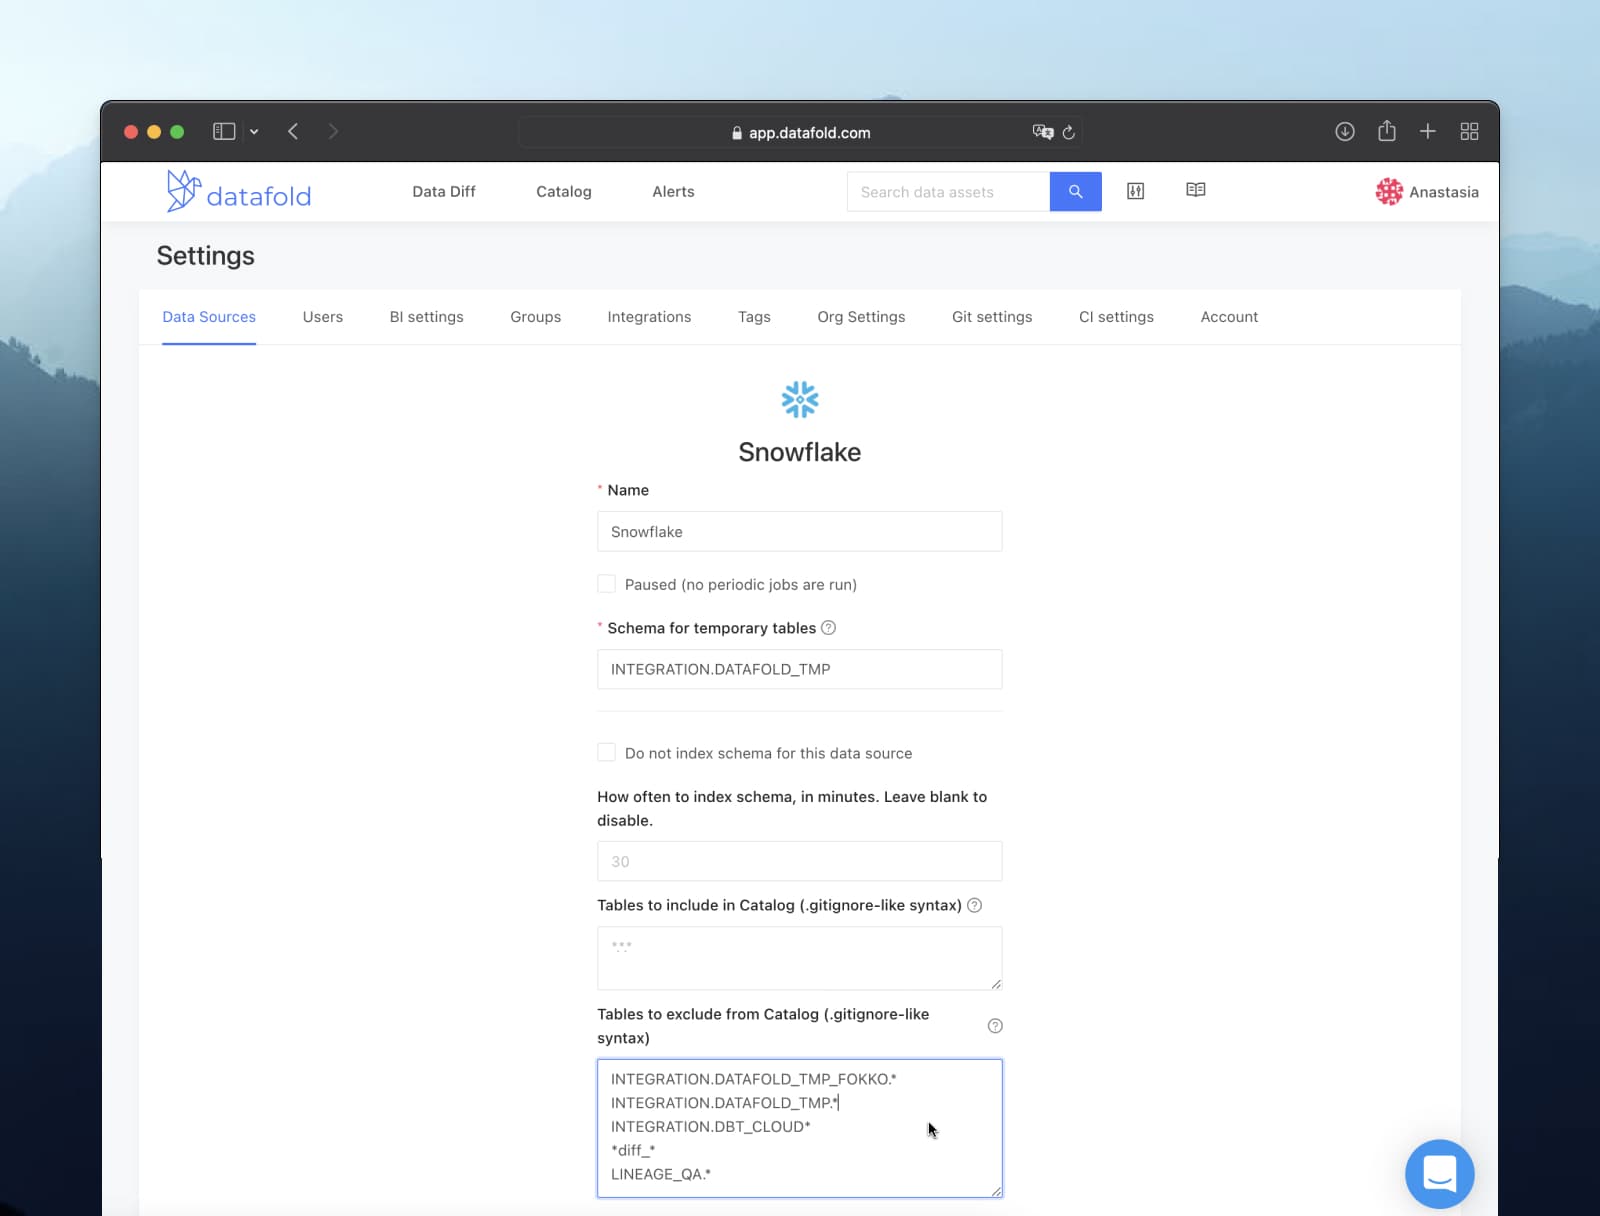Click the translate icon in address bar
The image size is (1600, 1216).
[1043, 132]
